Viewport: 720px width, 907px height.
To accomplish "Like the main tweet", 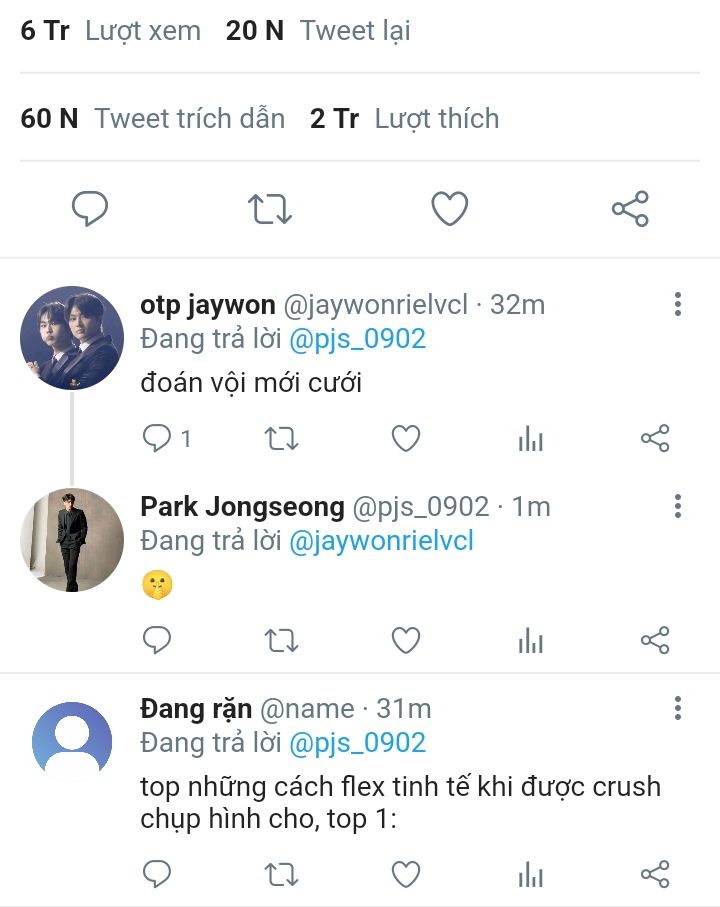I will pos(450,209).
